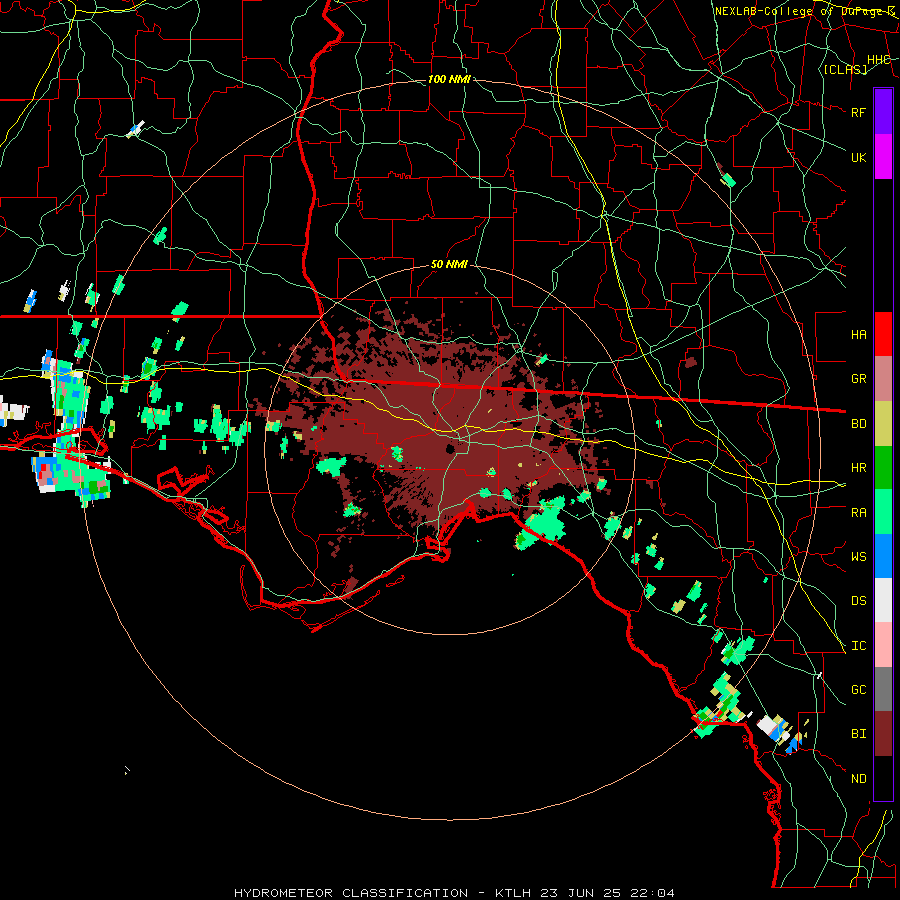Click the DS legend label
Image resolution: width=900 pixels, height=900 pixels.
coord(859,601)
